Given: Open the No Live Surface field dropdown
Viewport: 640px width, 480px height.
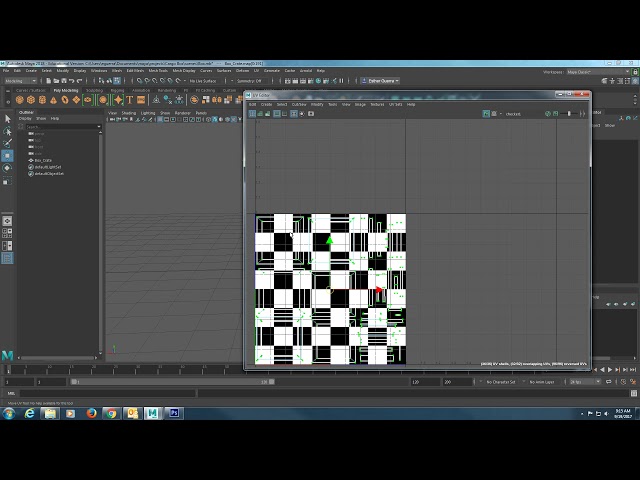Looking at the screenshot, I should (x=203, y=81).
